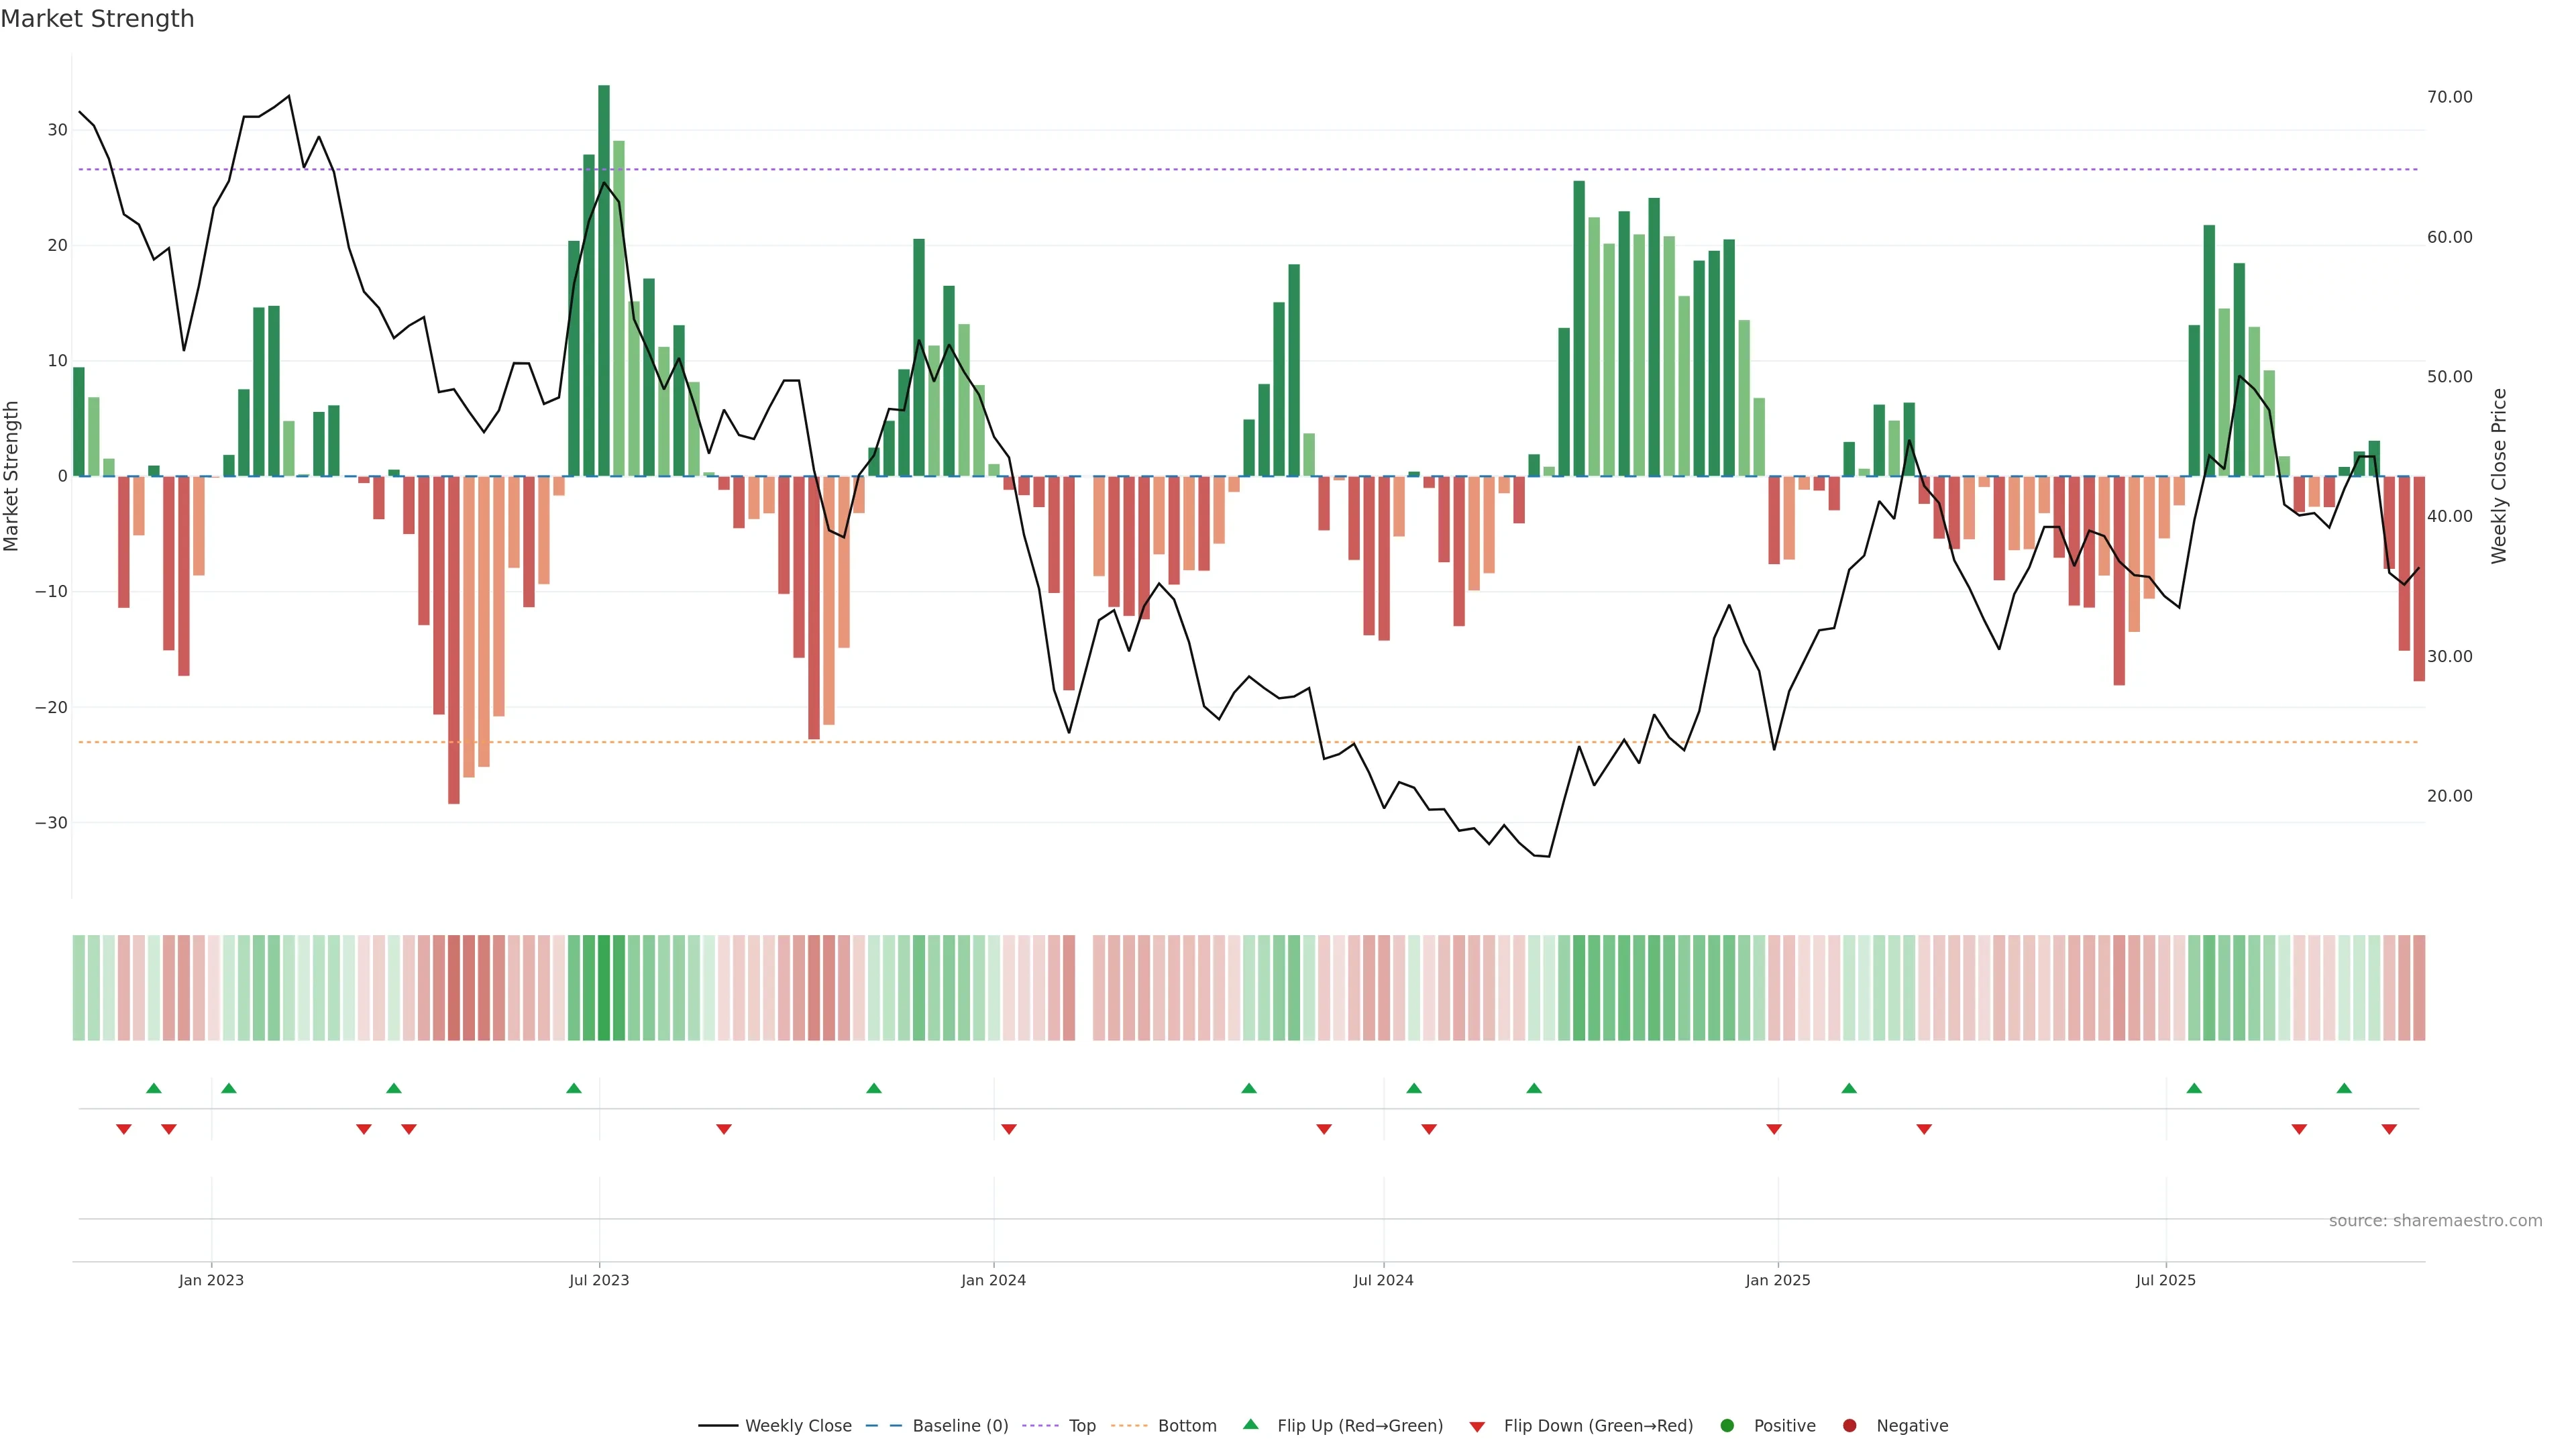Screen dimensions: 2576x1449
Task: Click the source: sharemaestro.com text
Action: coord(2435,1221)
